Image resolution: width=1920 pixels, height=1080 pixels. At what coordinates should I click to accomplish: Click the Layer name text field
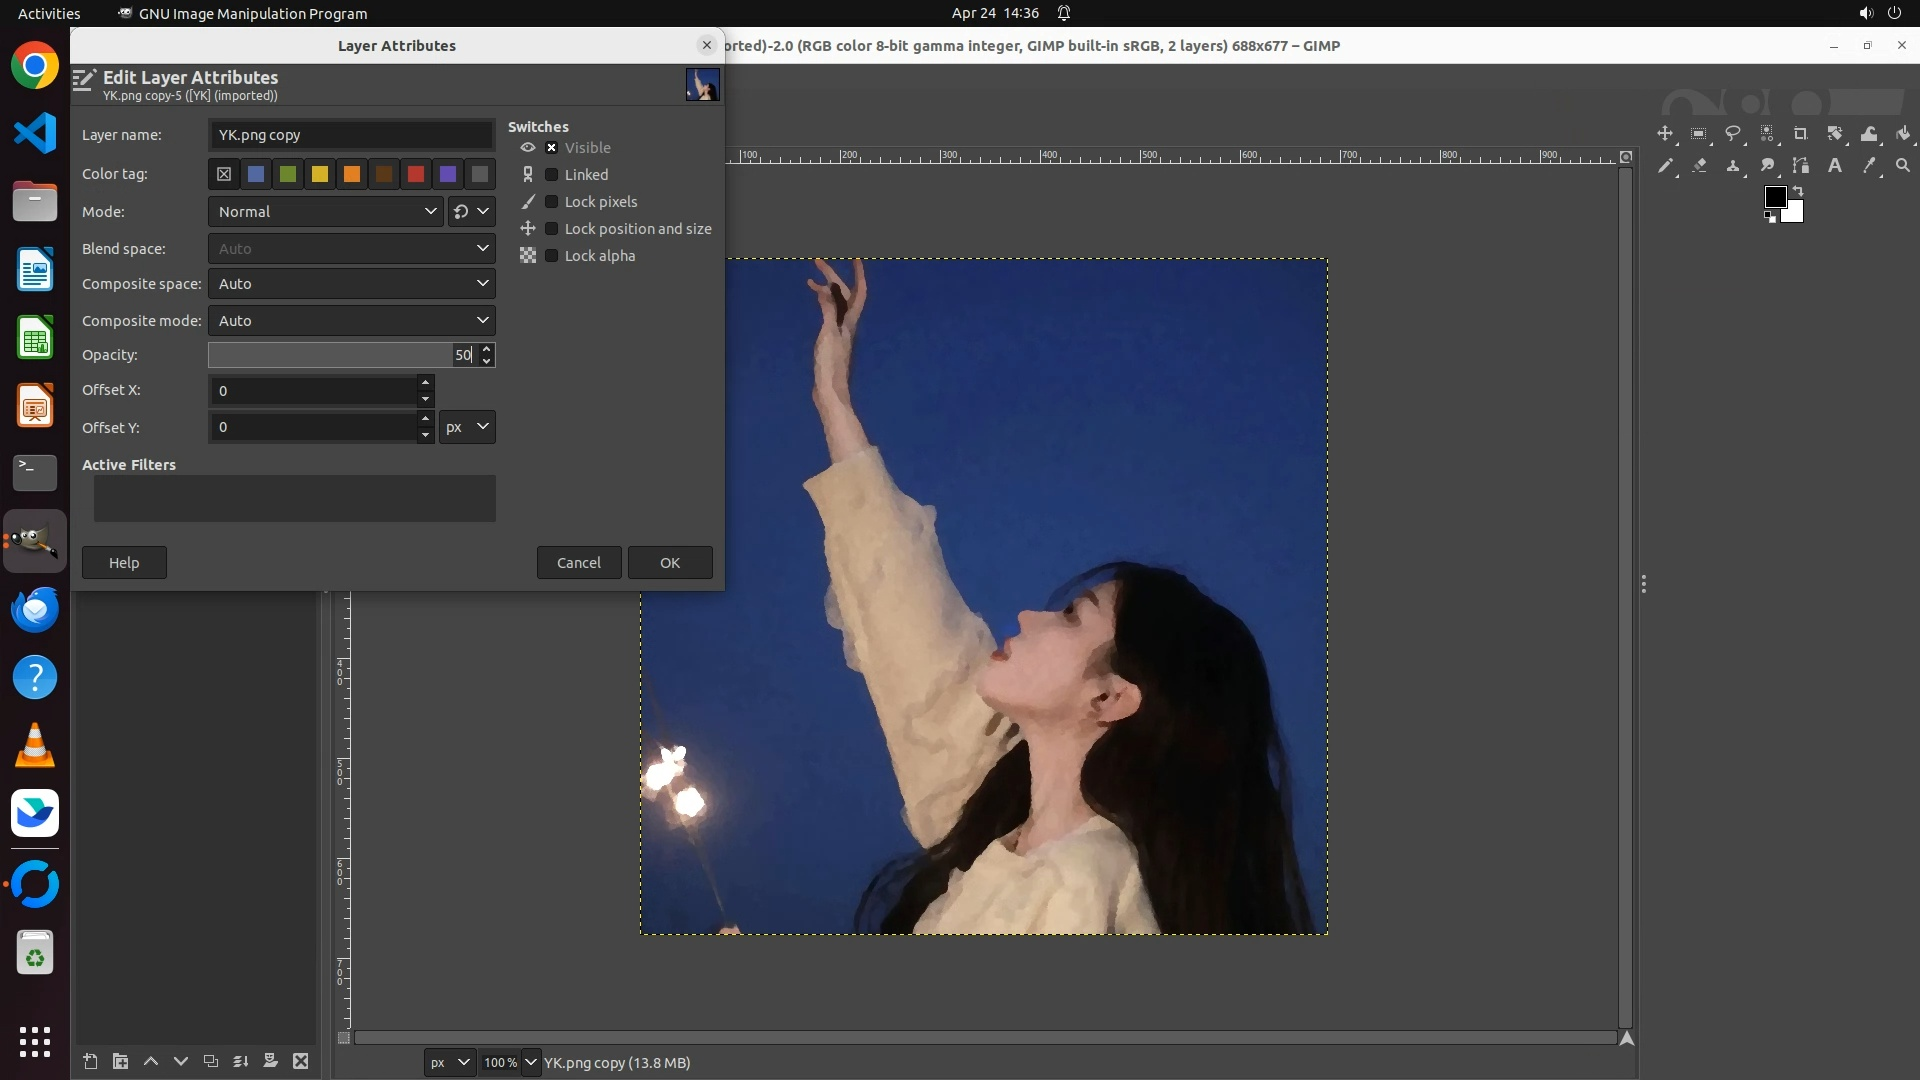point(351,135)
